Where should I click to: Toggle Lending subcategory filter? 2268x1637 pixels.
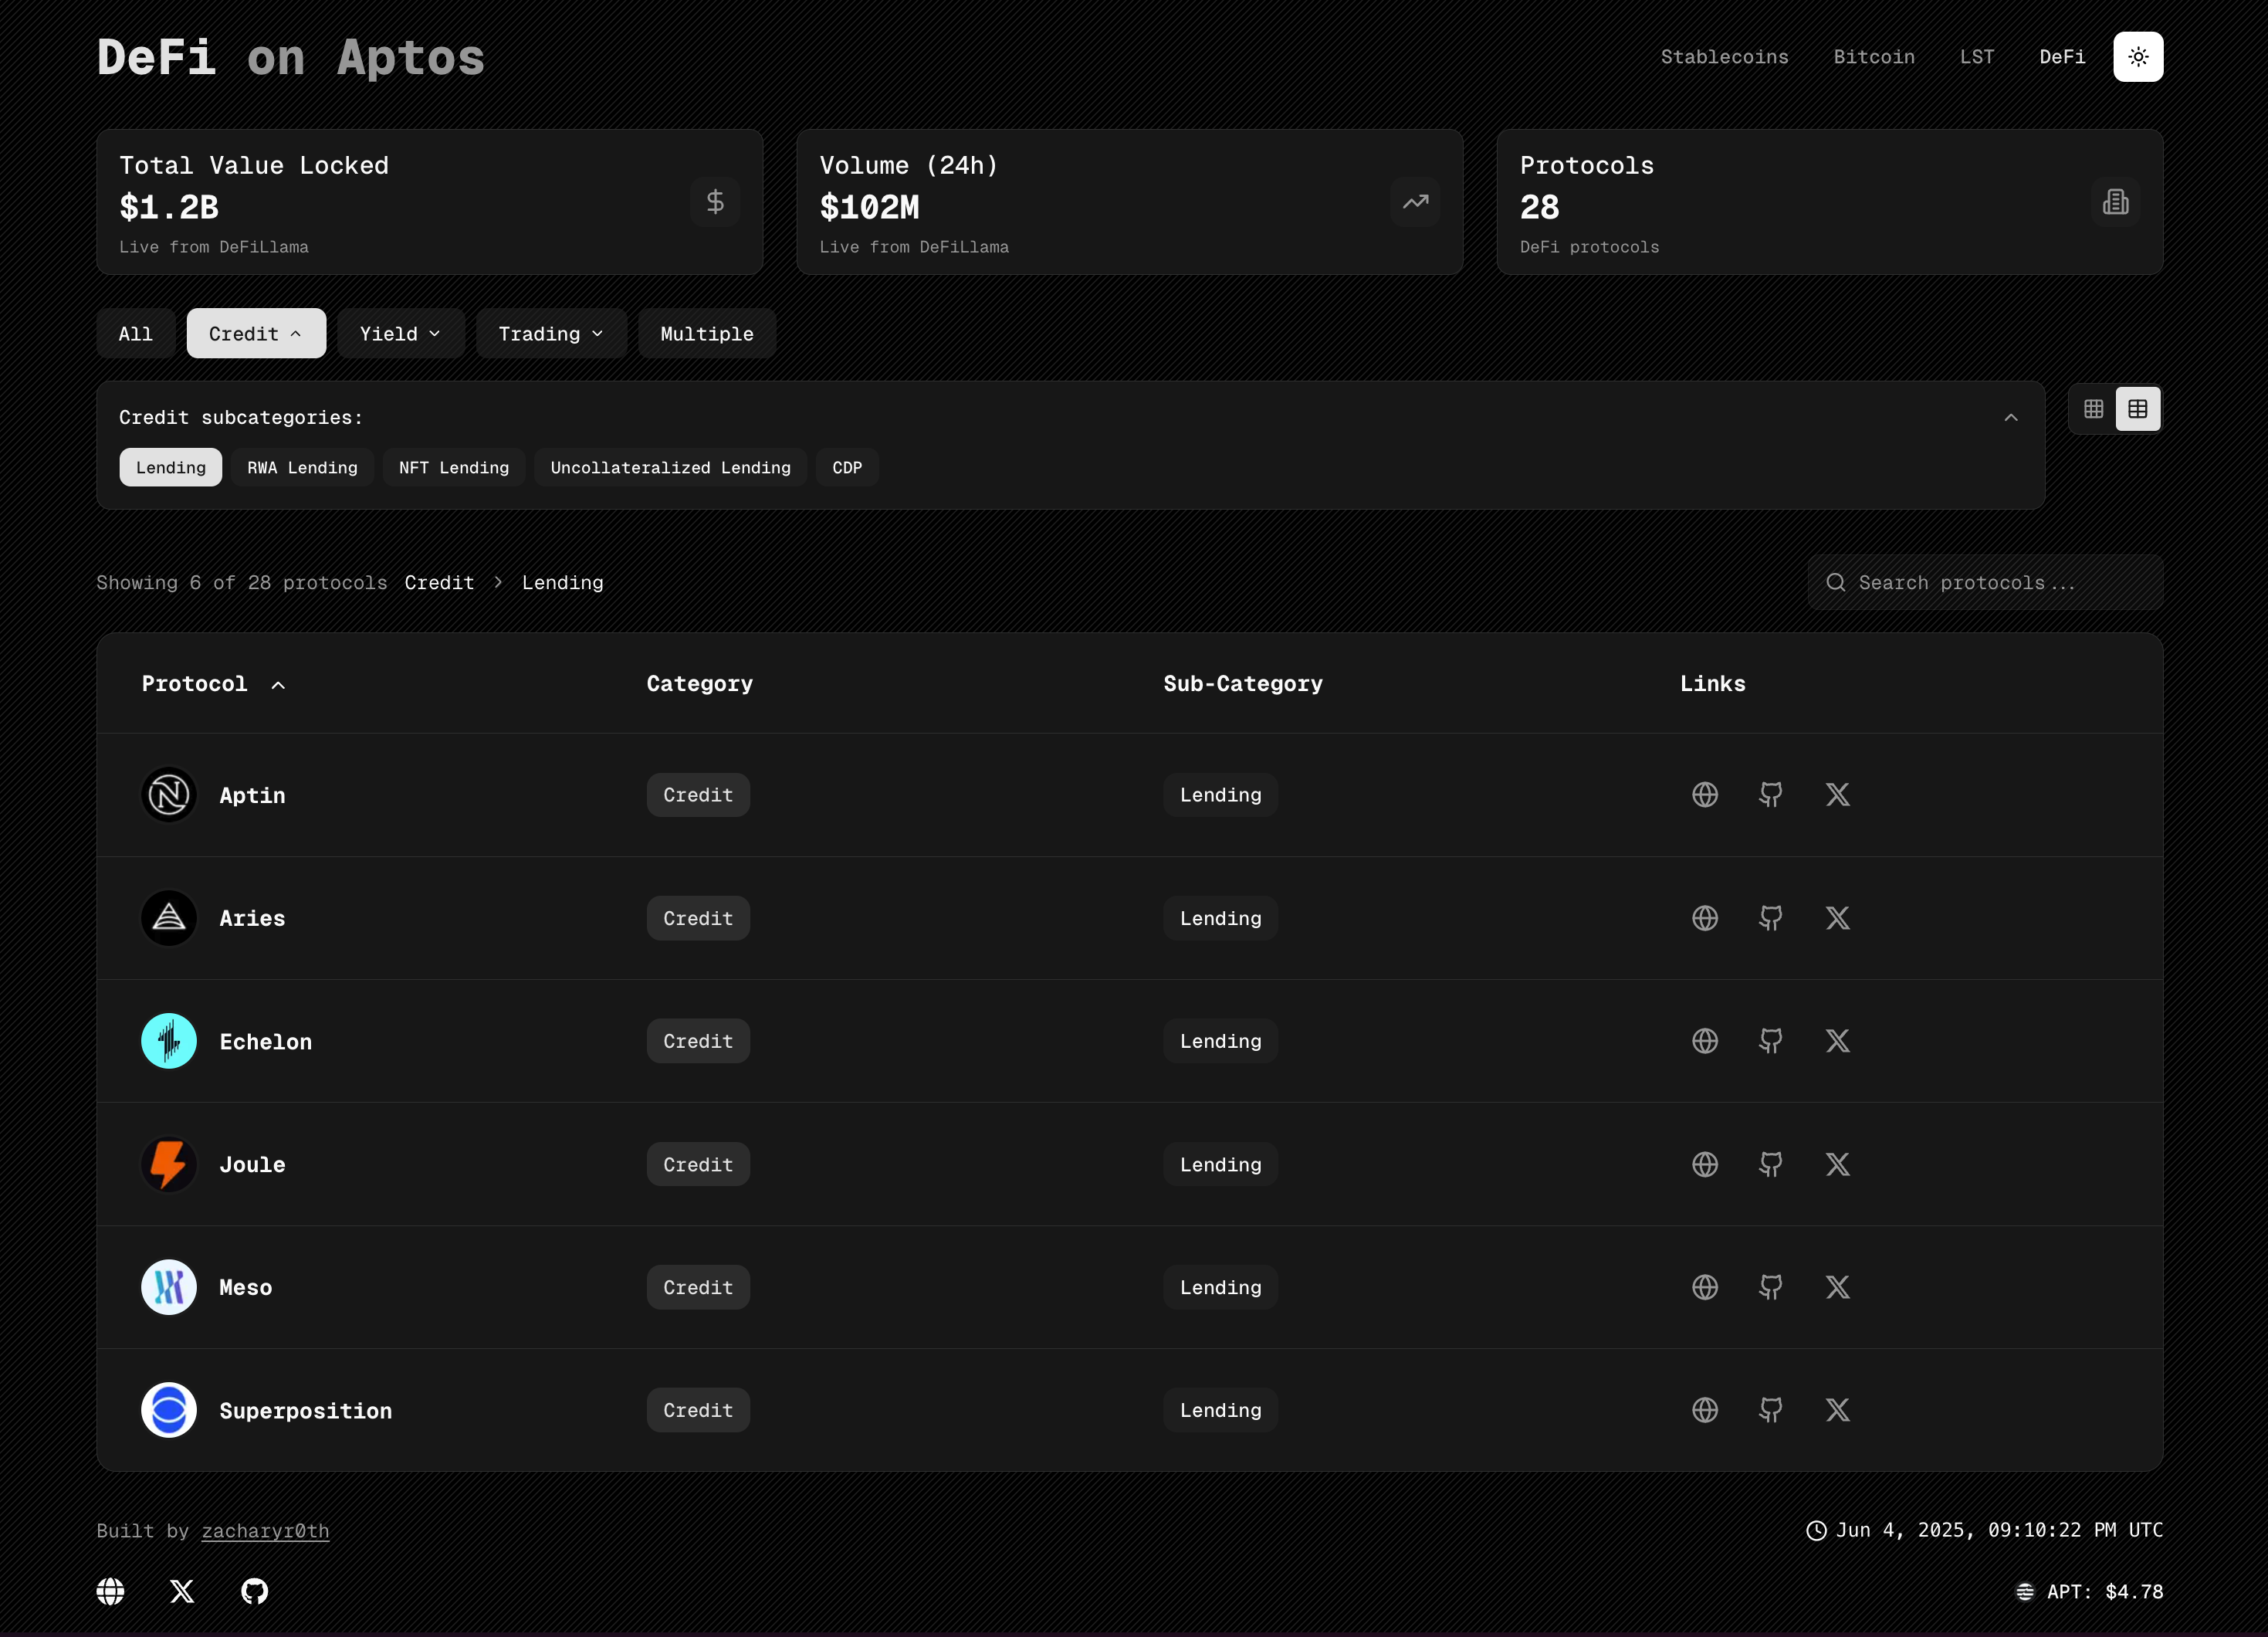(171, 467)
